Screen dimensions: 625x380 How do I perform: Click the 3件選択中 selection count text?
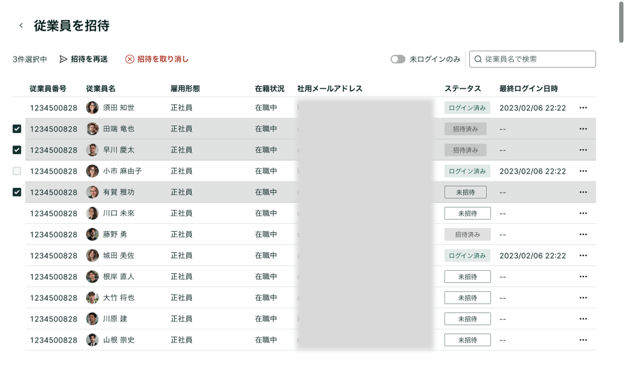[29, 59]
